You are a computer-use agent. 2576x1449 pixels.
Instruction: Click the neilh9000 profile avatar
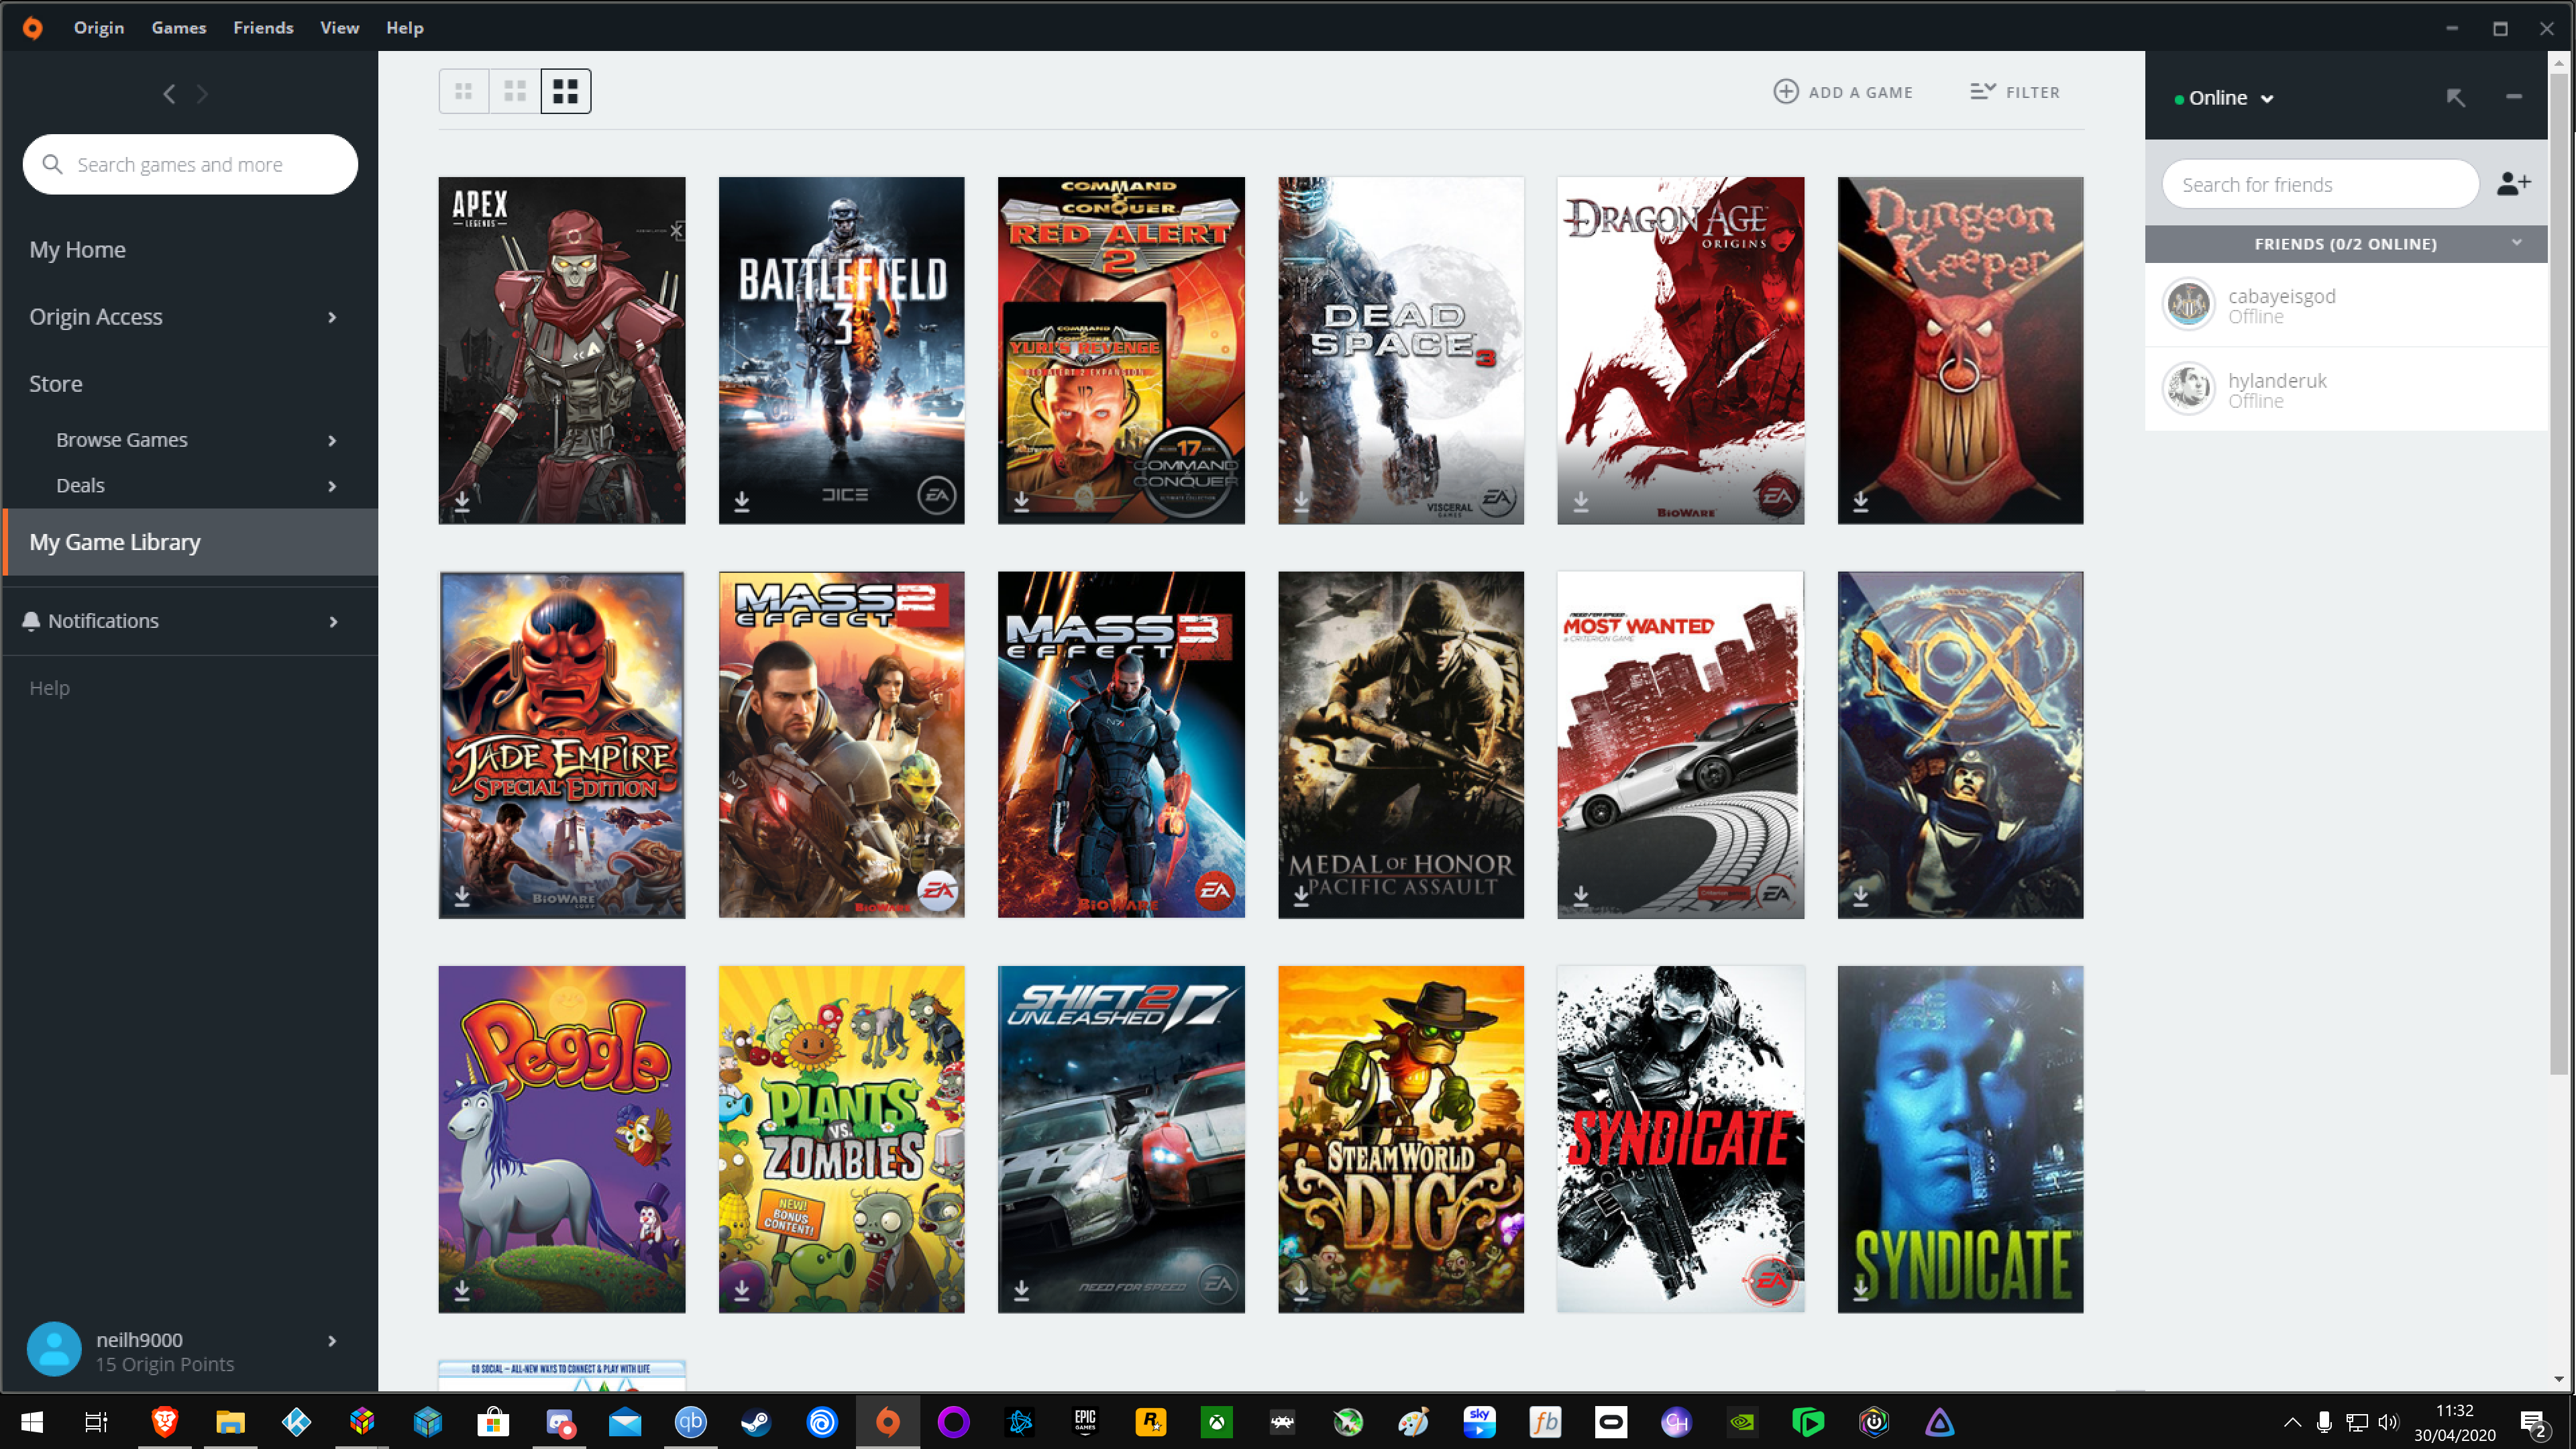point(54,1349)
